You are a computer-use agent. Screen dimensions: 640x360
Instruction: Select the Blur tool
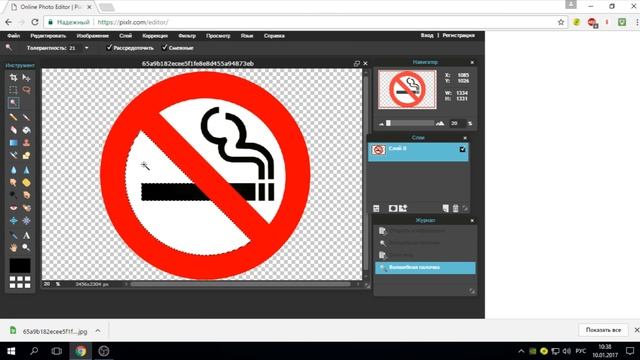pyautogui.click(x=13, y=170)
